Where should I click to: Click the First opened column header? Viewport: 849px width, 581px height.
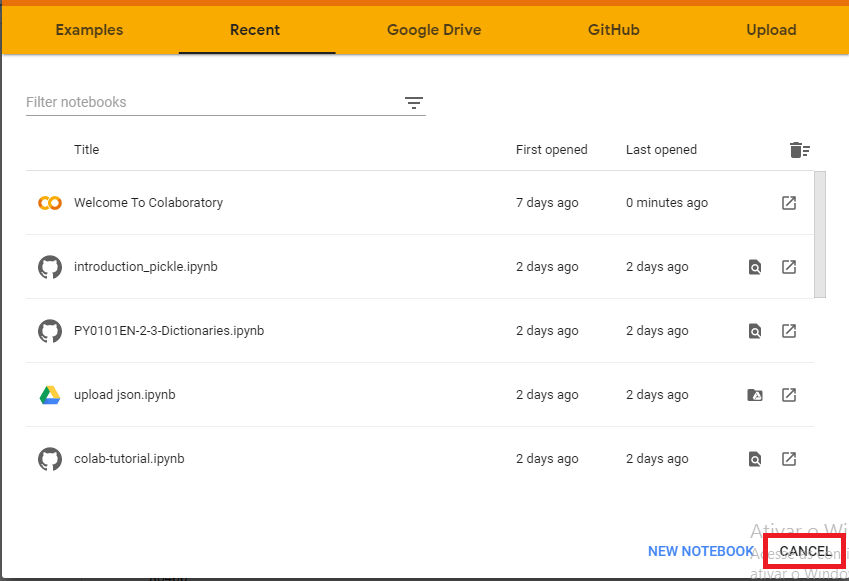[x=552, y=150]
